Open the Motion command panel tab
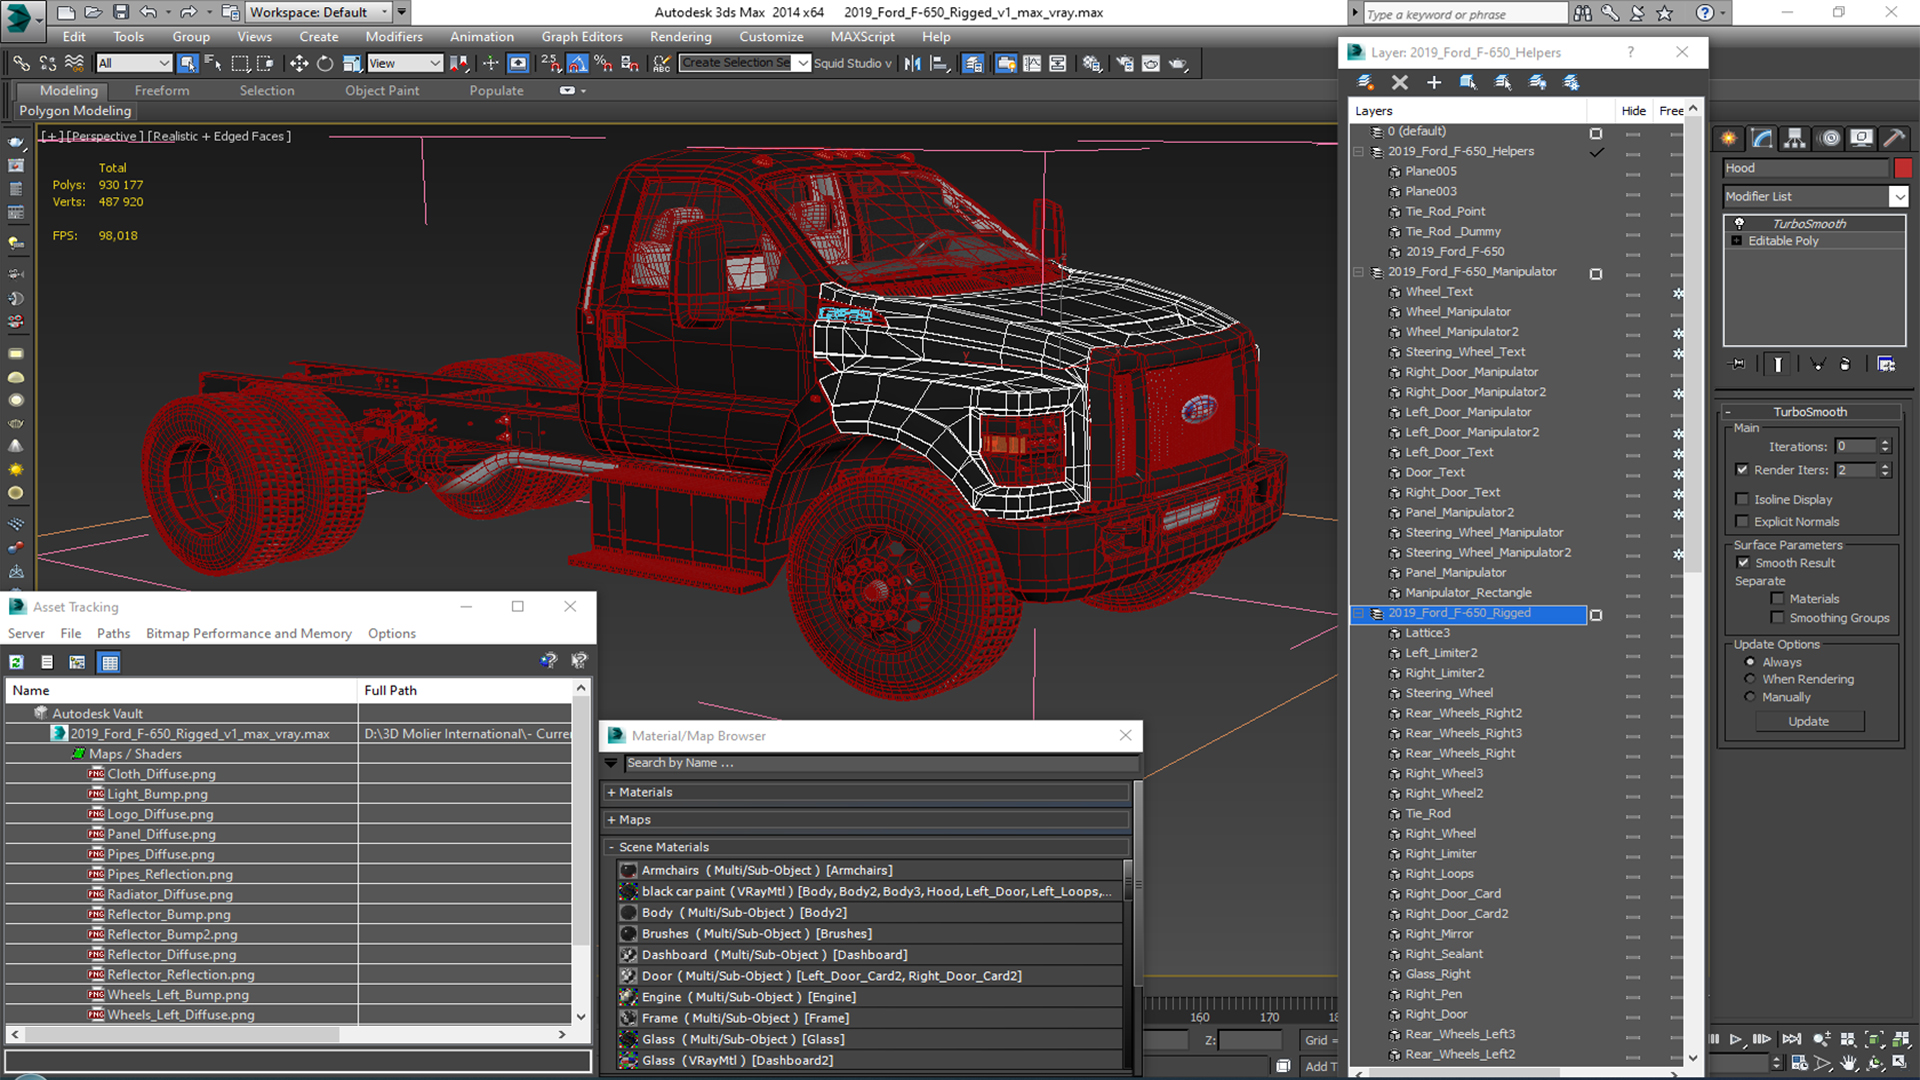Image resolution: width=1920 pixels, height=1080 pixels. [x=1829, y=138]
